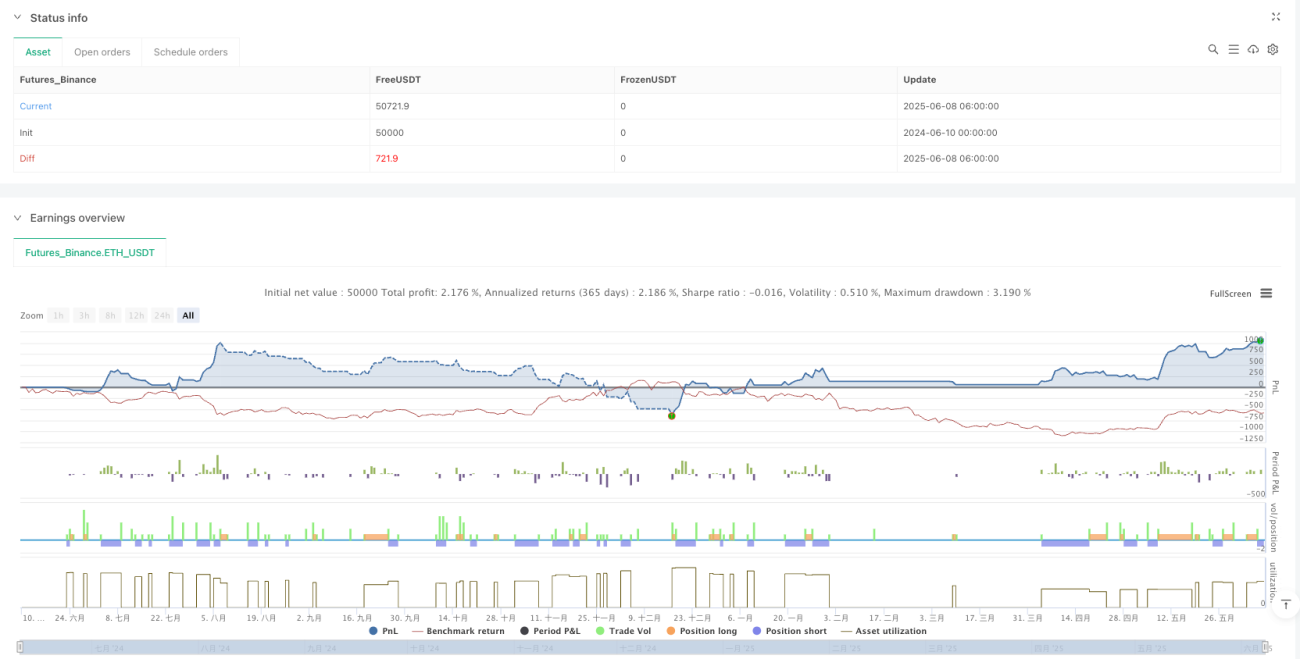Toggle Benchmark return series in legend
This screenshot has width=1300, height=659.
pyautogui.click(x=458, y=631)
